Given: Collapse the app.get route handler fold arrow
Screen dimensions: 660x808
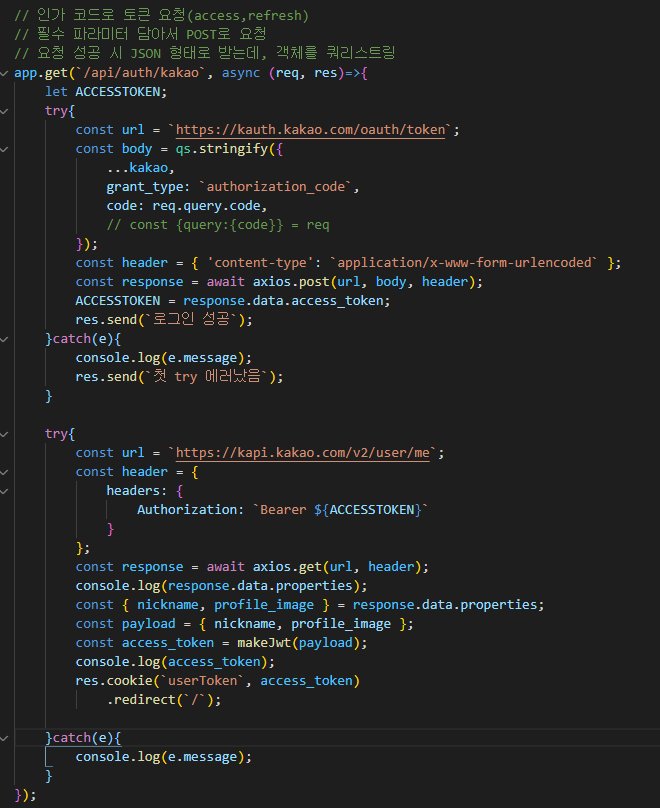Looking at the screenshot, I should click(4, 73).
